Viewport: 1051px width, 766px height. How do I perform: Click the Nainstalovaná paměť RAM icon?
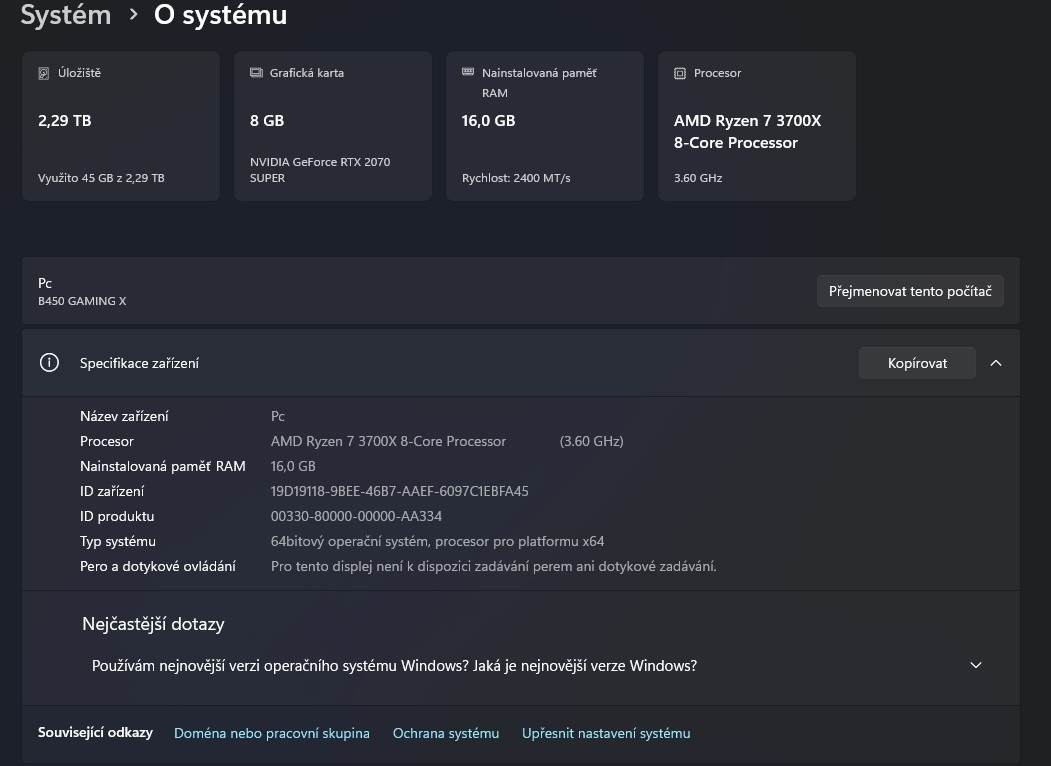click(x=466, y=72)
